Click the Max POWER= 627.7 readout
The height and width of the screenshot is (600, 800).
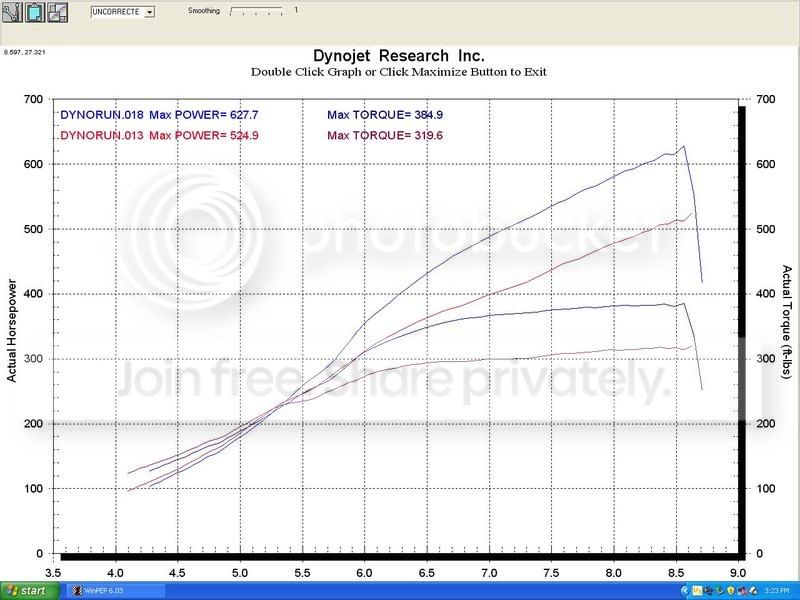[x=204, y=115]
